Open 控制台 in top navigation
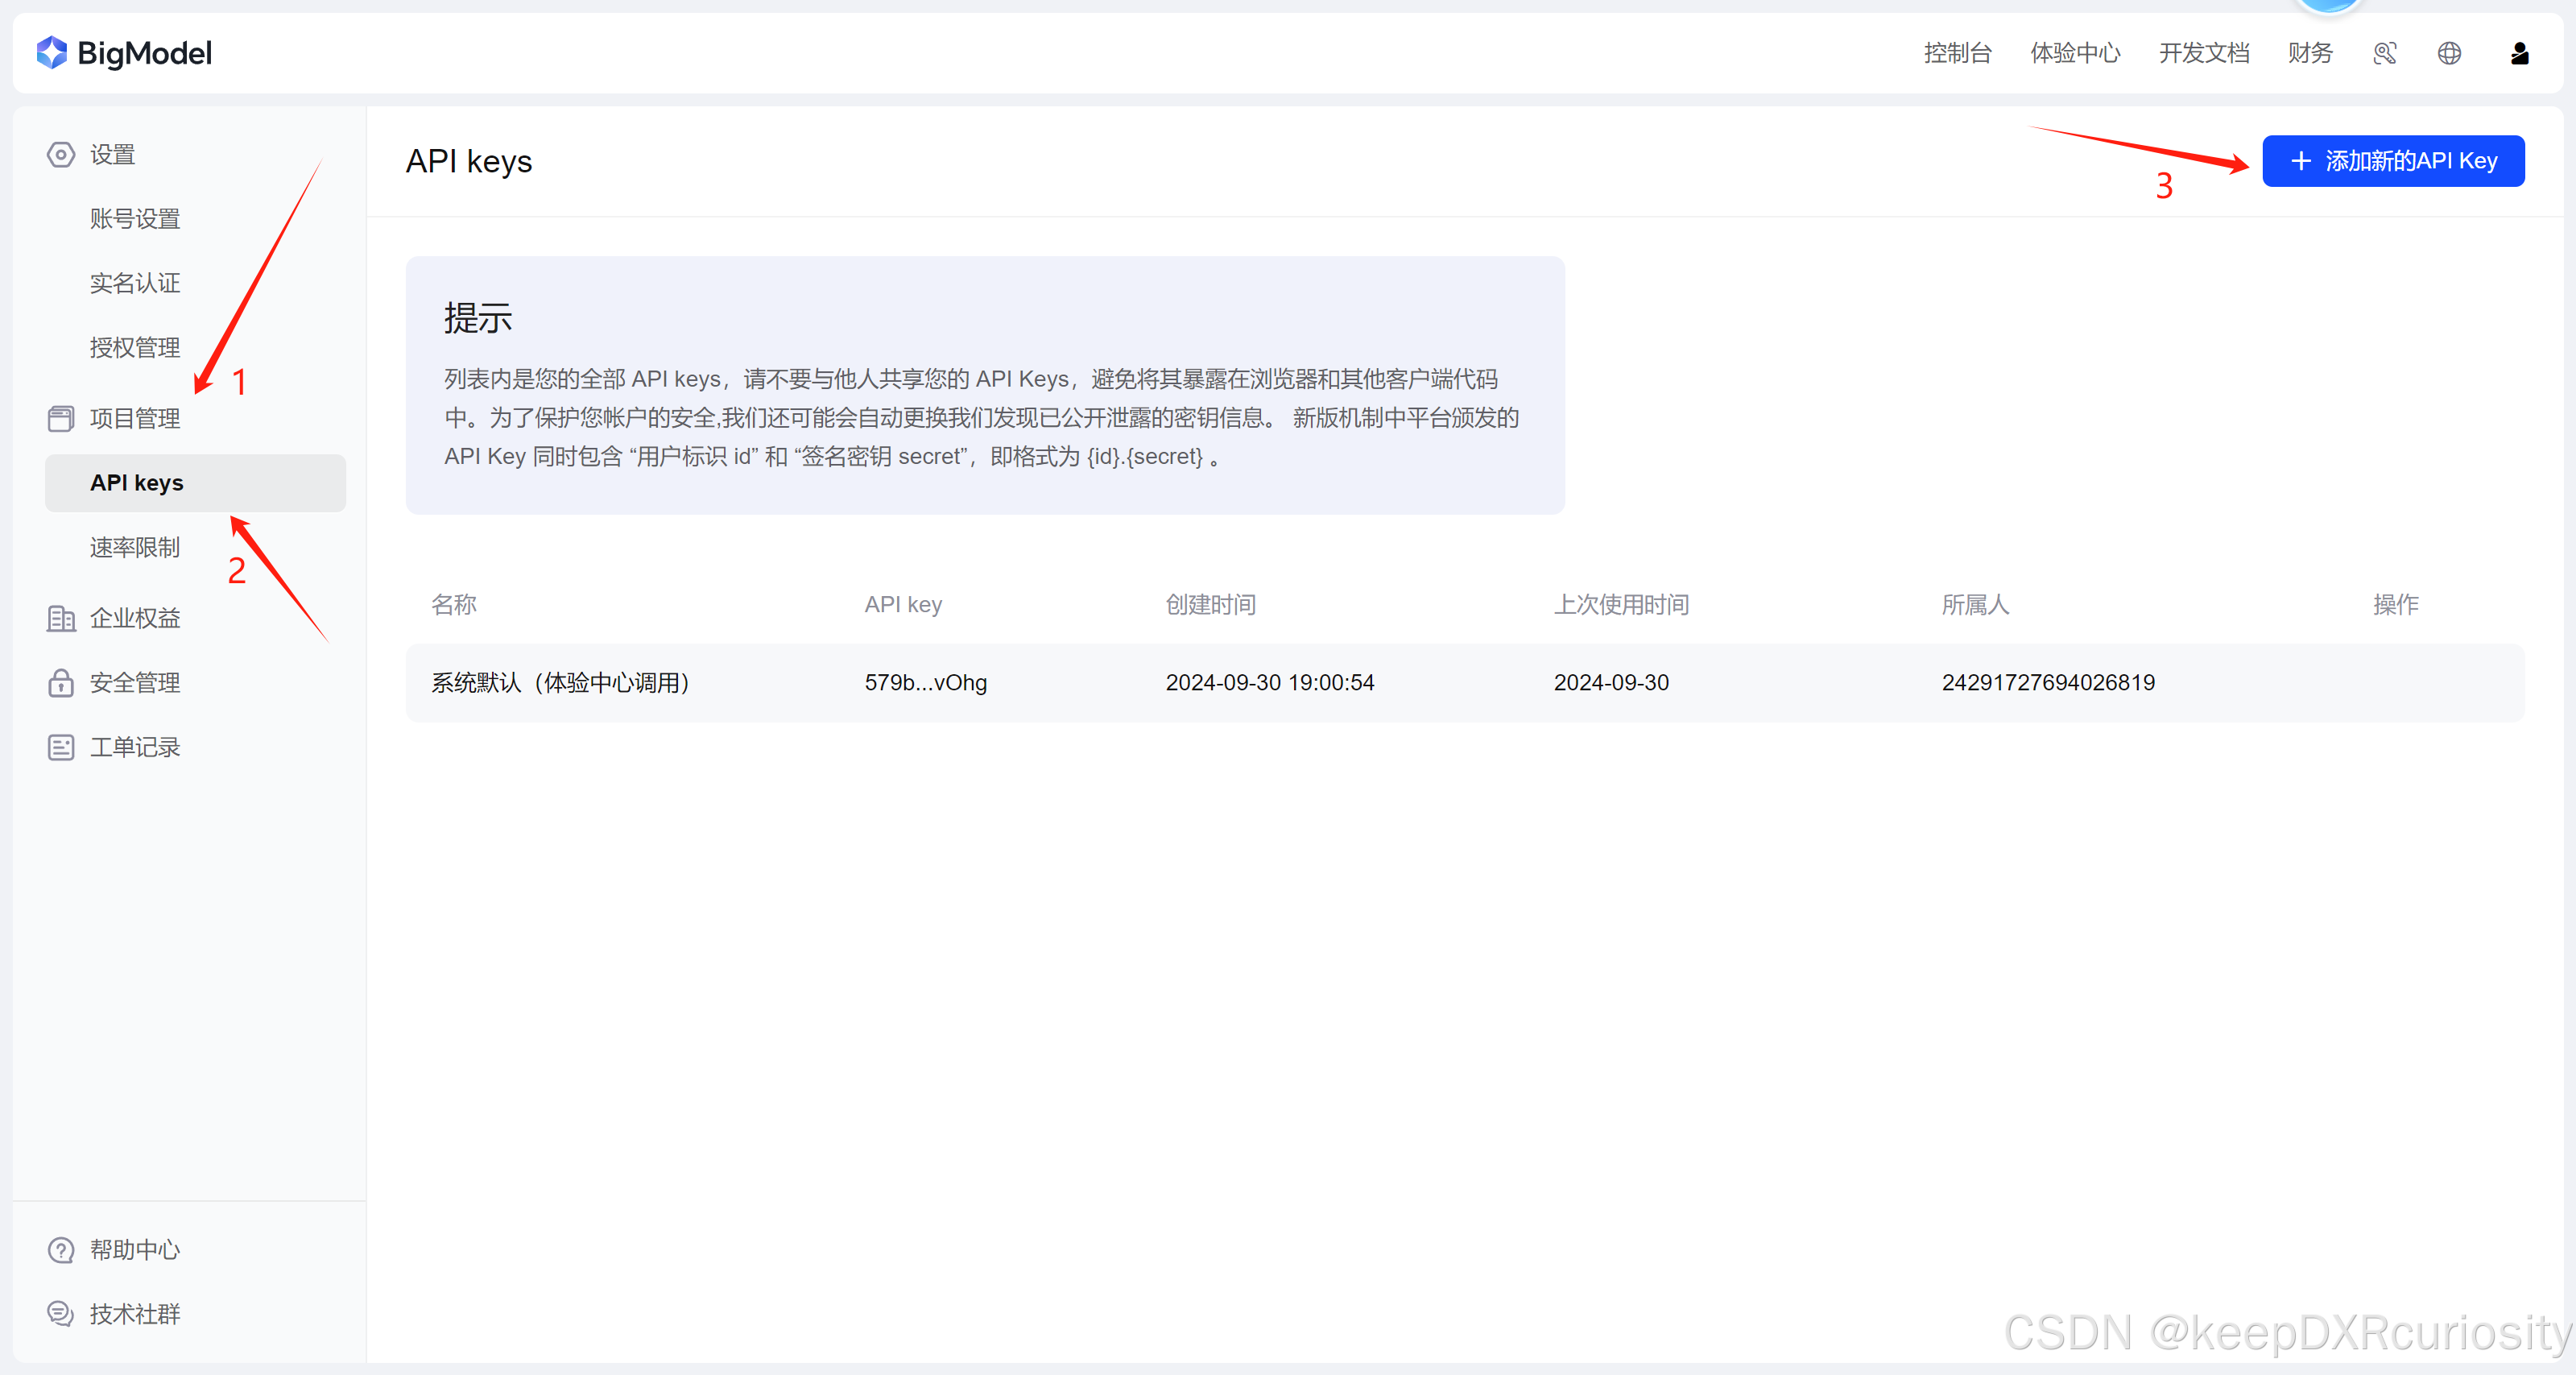Viewport: 2576px width, 1375px height. pyautogui.click(x=1957, y=53)
